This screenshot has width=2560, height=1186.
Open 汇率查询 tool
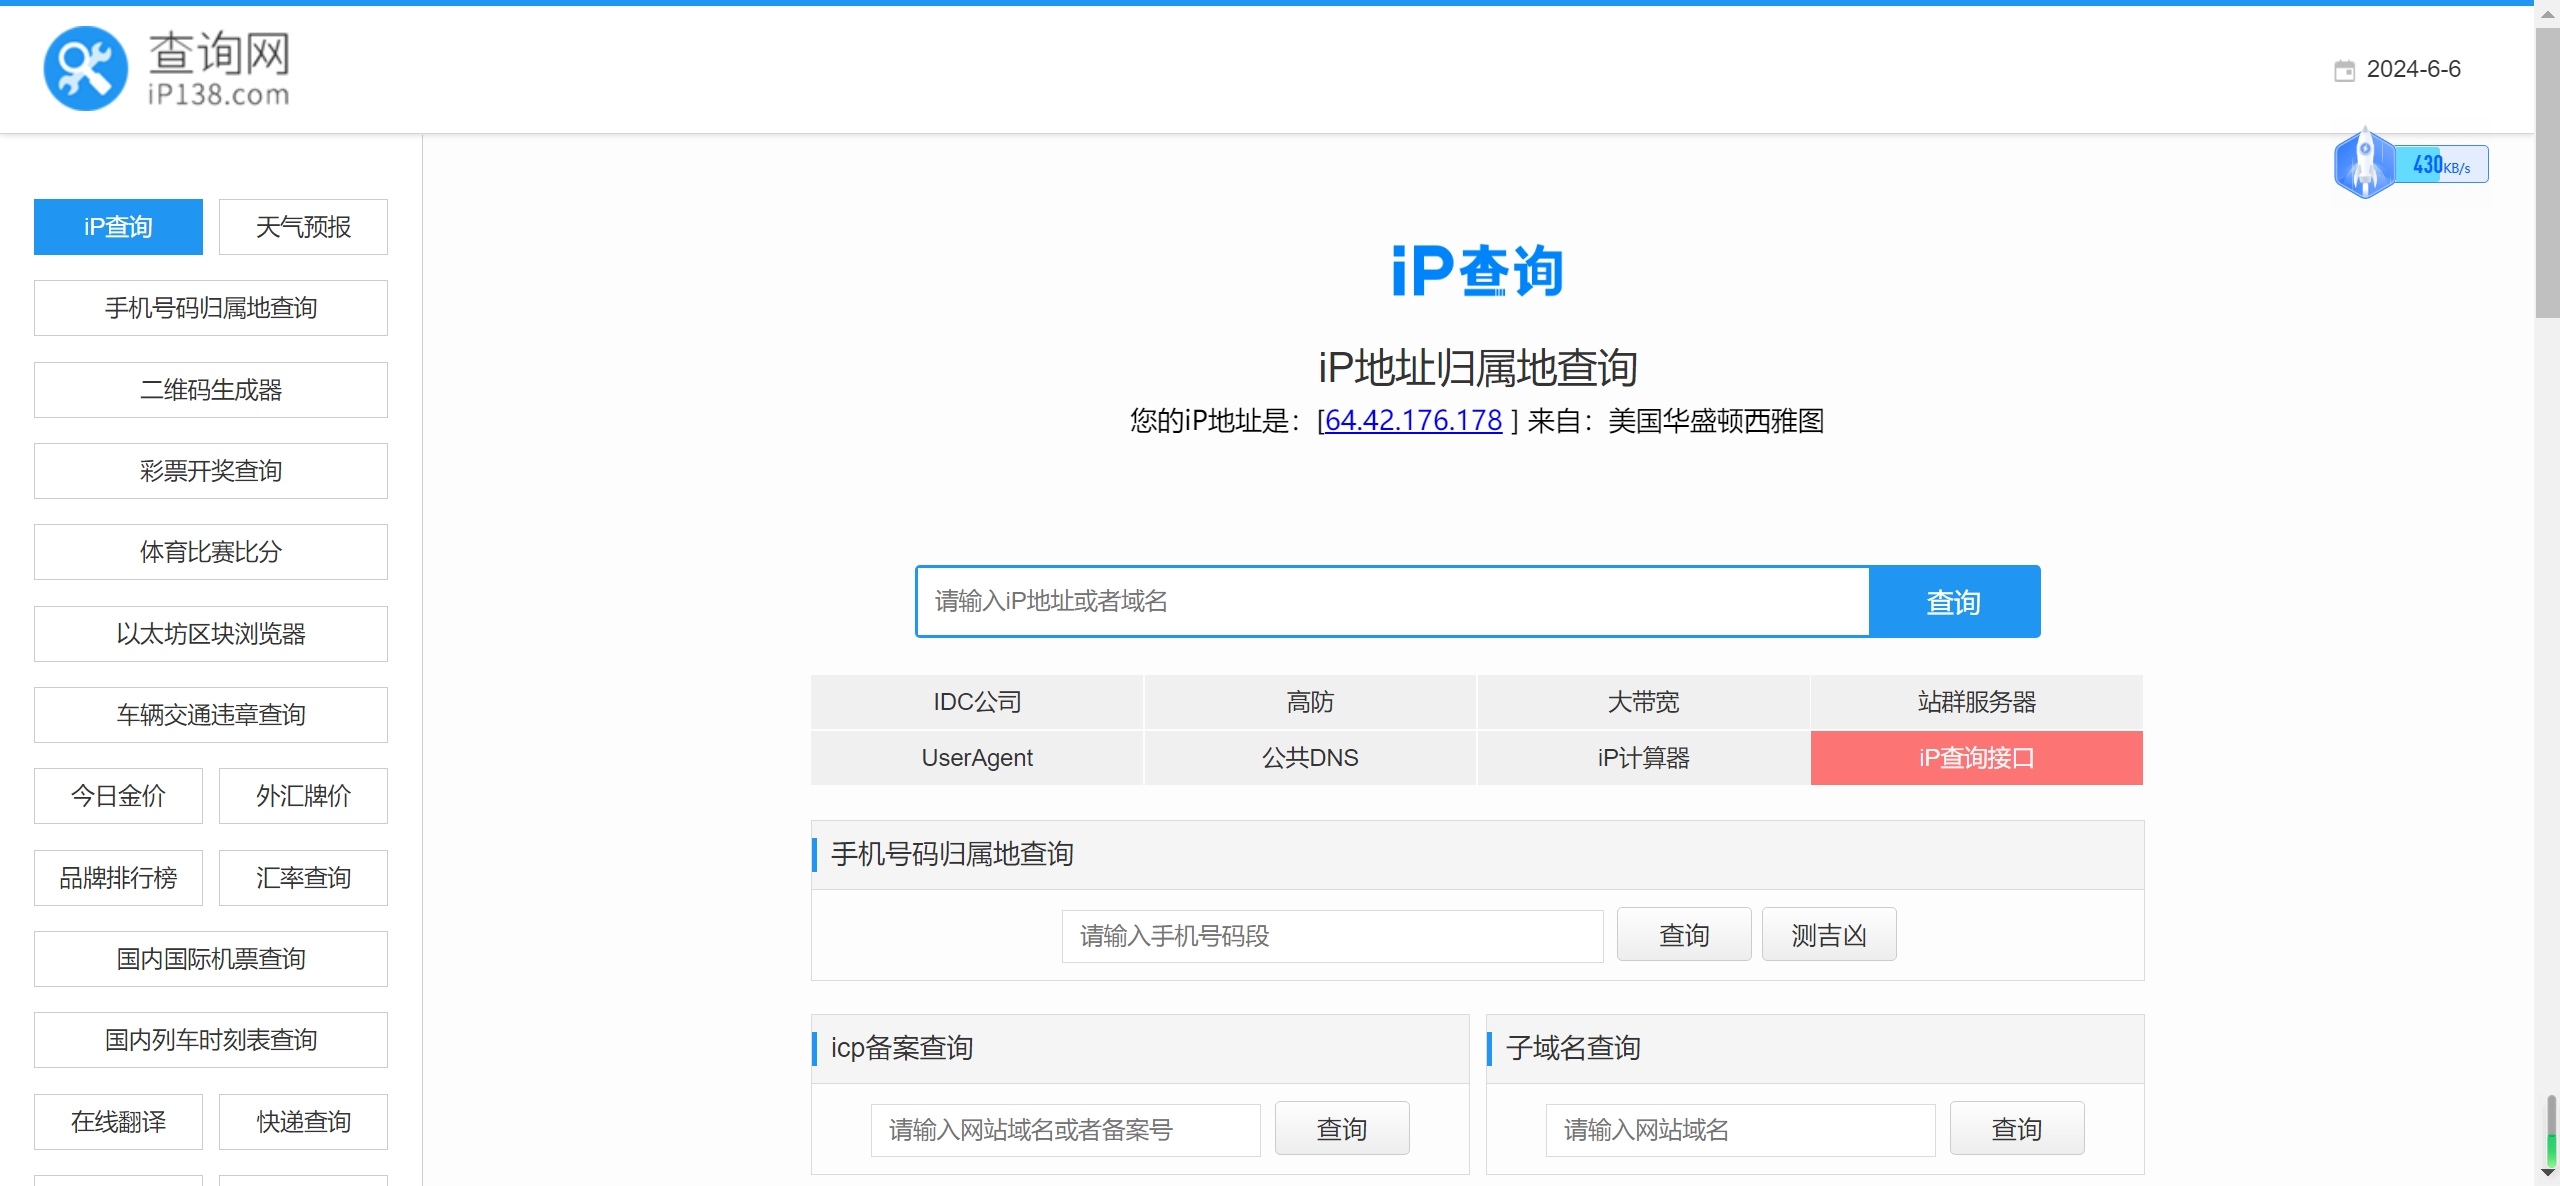point(303,878)
